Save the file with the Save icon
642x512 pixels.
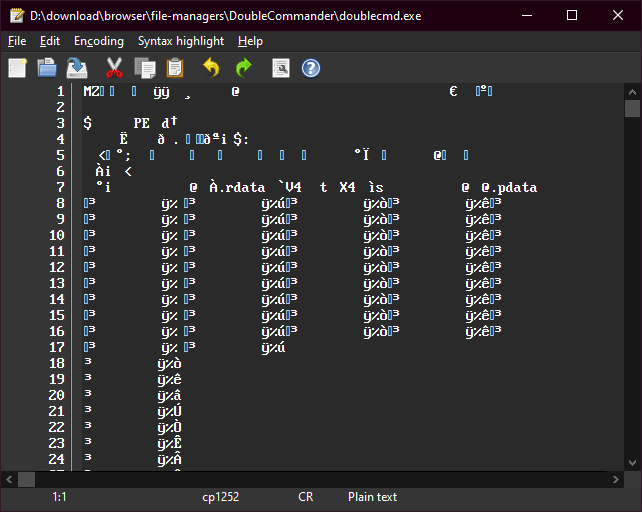click(x=77, y=68)
